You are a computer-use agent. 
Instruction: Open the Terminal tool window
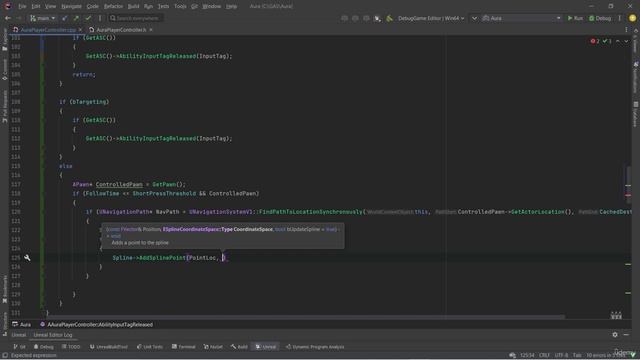[x=184, y=347]
